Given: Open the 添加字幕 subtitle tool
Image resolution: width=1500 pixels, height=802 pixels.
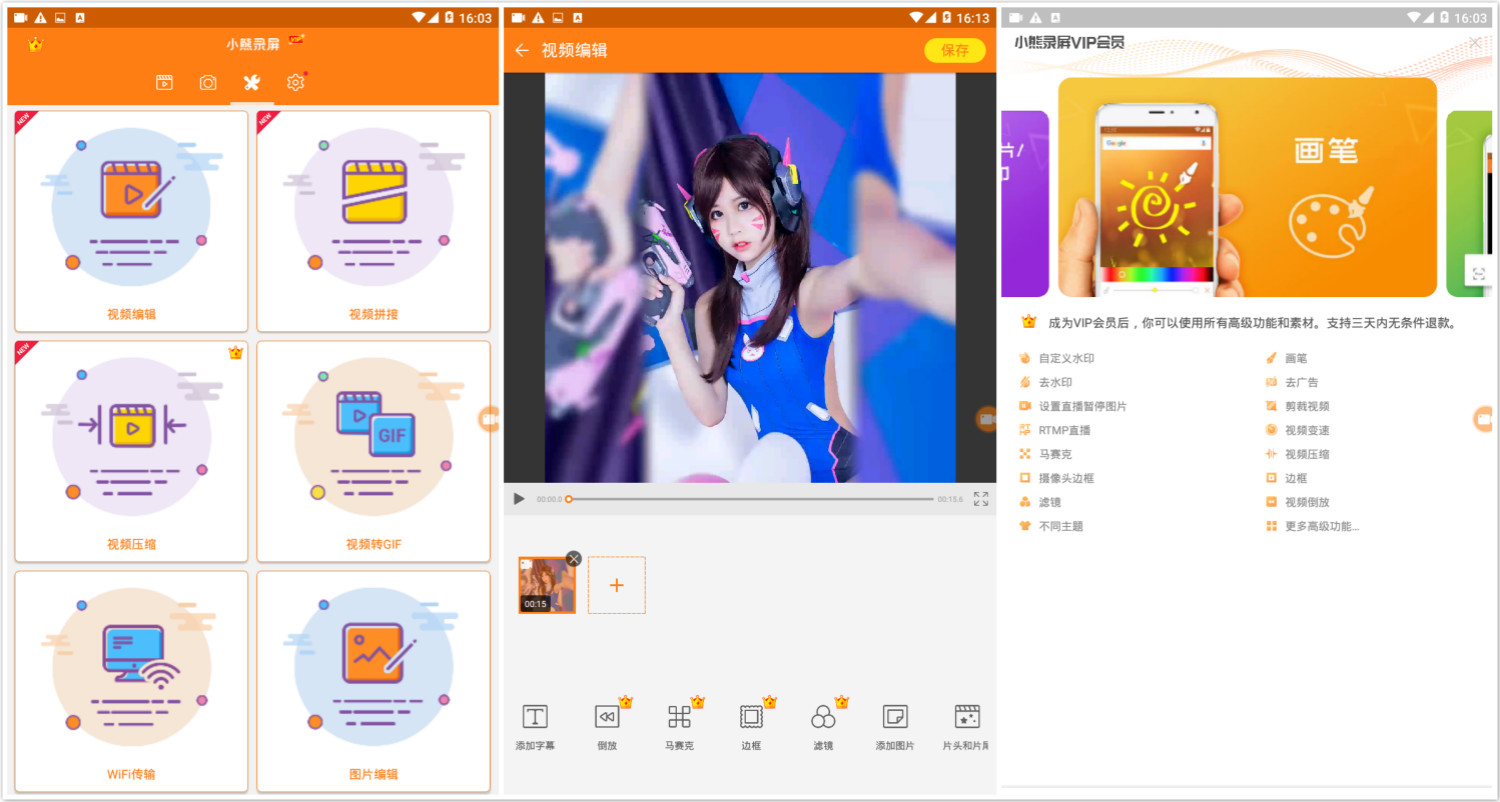Looking at the screenshot, I should 536,725.
